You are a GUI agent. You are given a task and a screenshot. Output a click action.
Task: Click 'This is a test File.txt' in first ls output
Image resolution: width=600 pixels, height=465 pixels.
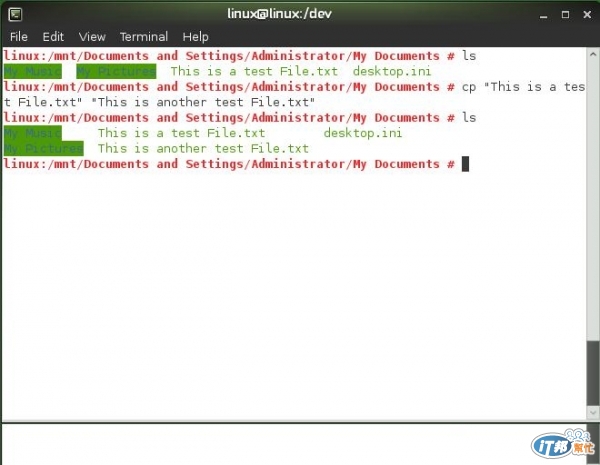[x=254, y=71]
